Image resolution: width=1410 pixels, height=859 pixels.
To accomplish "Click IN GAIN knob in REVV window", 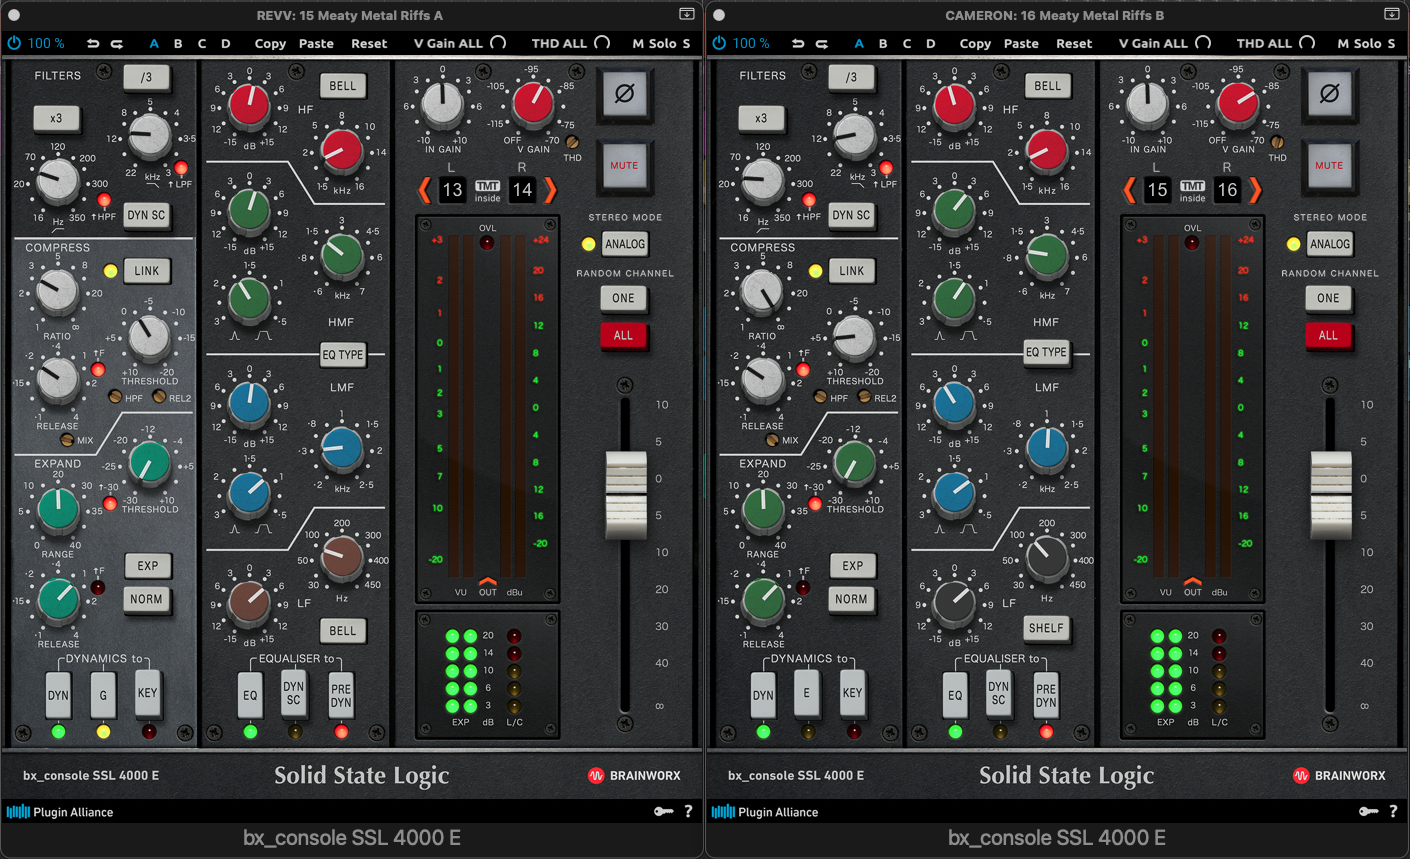I will 443,104.
